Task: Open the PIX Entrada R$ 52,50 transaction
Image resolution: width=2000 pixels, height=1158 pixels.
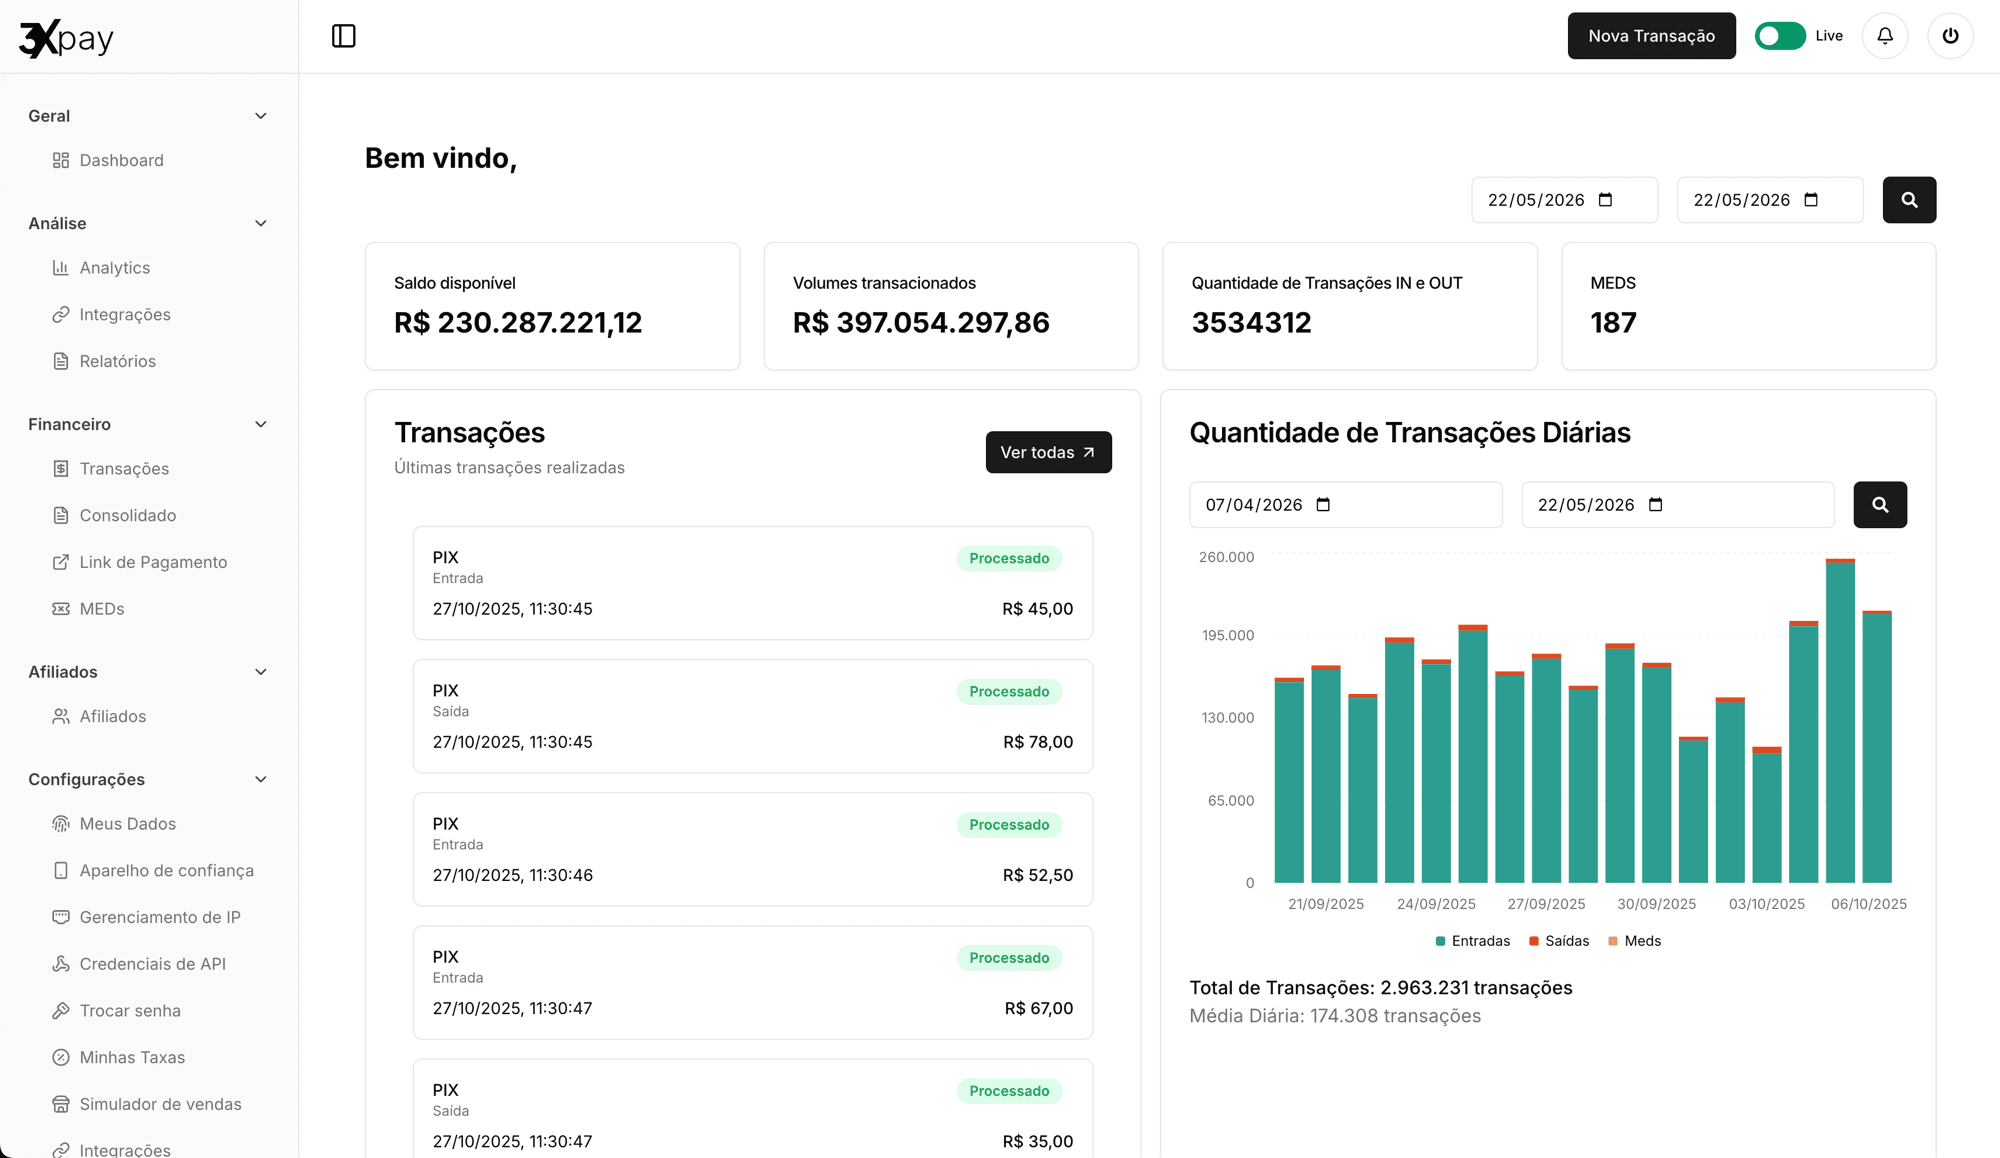Action: coord(752,849)
